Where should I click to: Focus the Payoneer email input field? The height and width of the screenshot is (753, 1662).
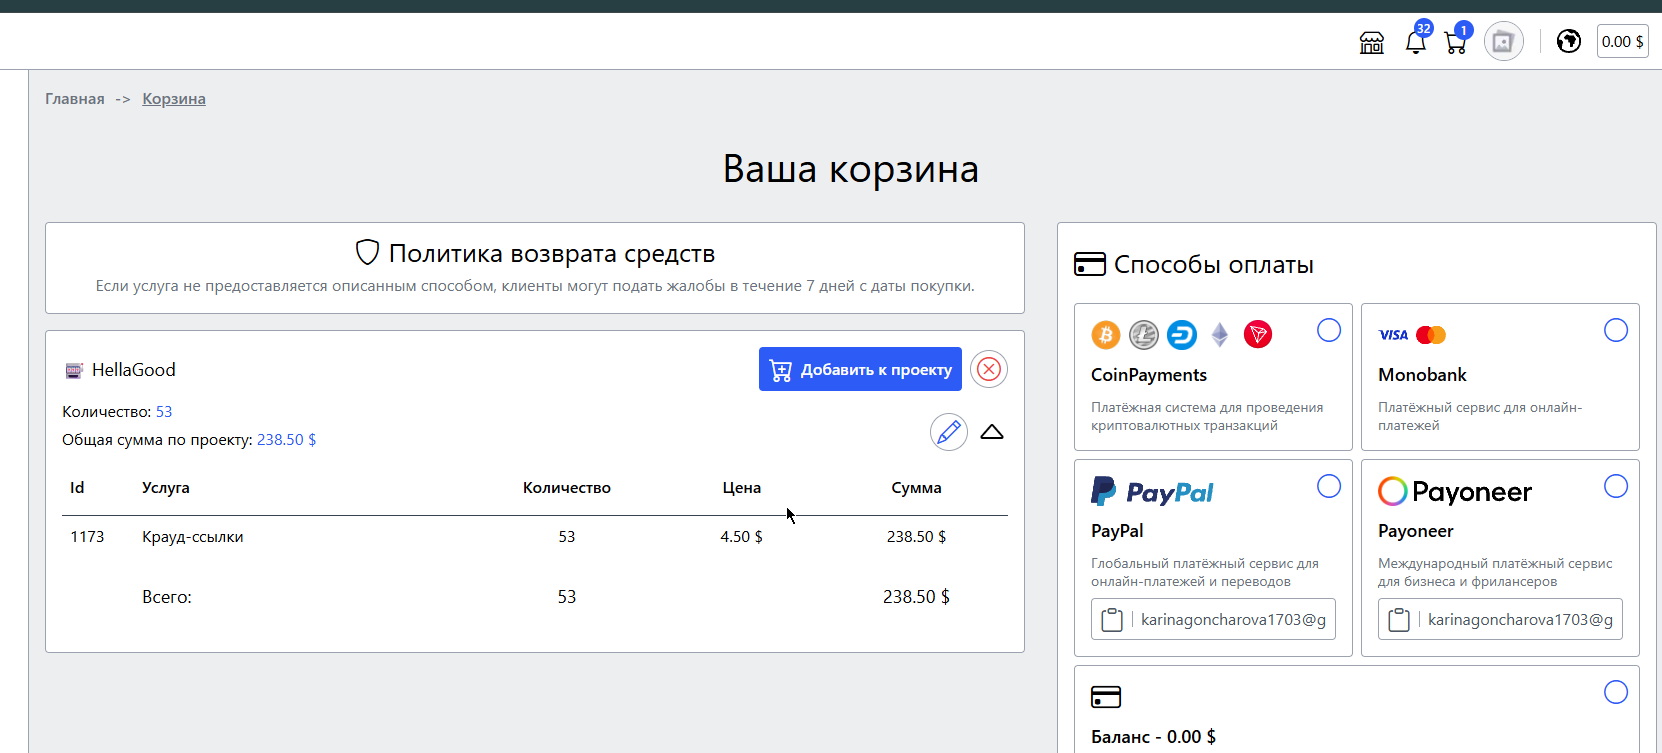click(1520, 620)
